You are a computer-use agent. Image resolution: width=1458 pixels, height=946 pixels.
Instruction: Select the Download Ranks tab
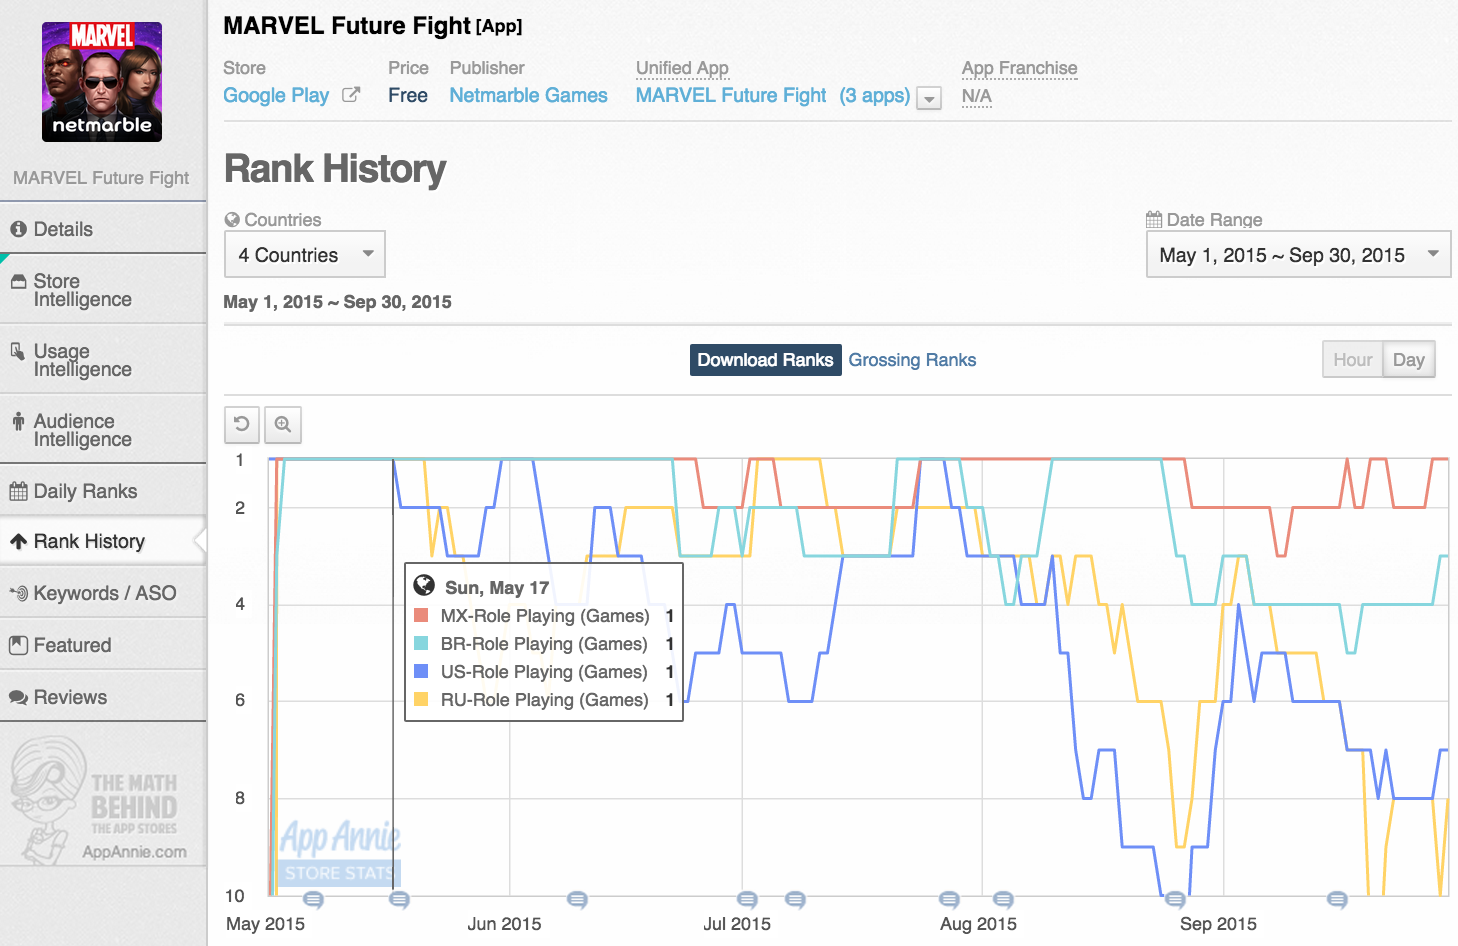click(765, 360)
